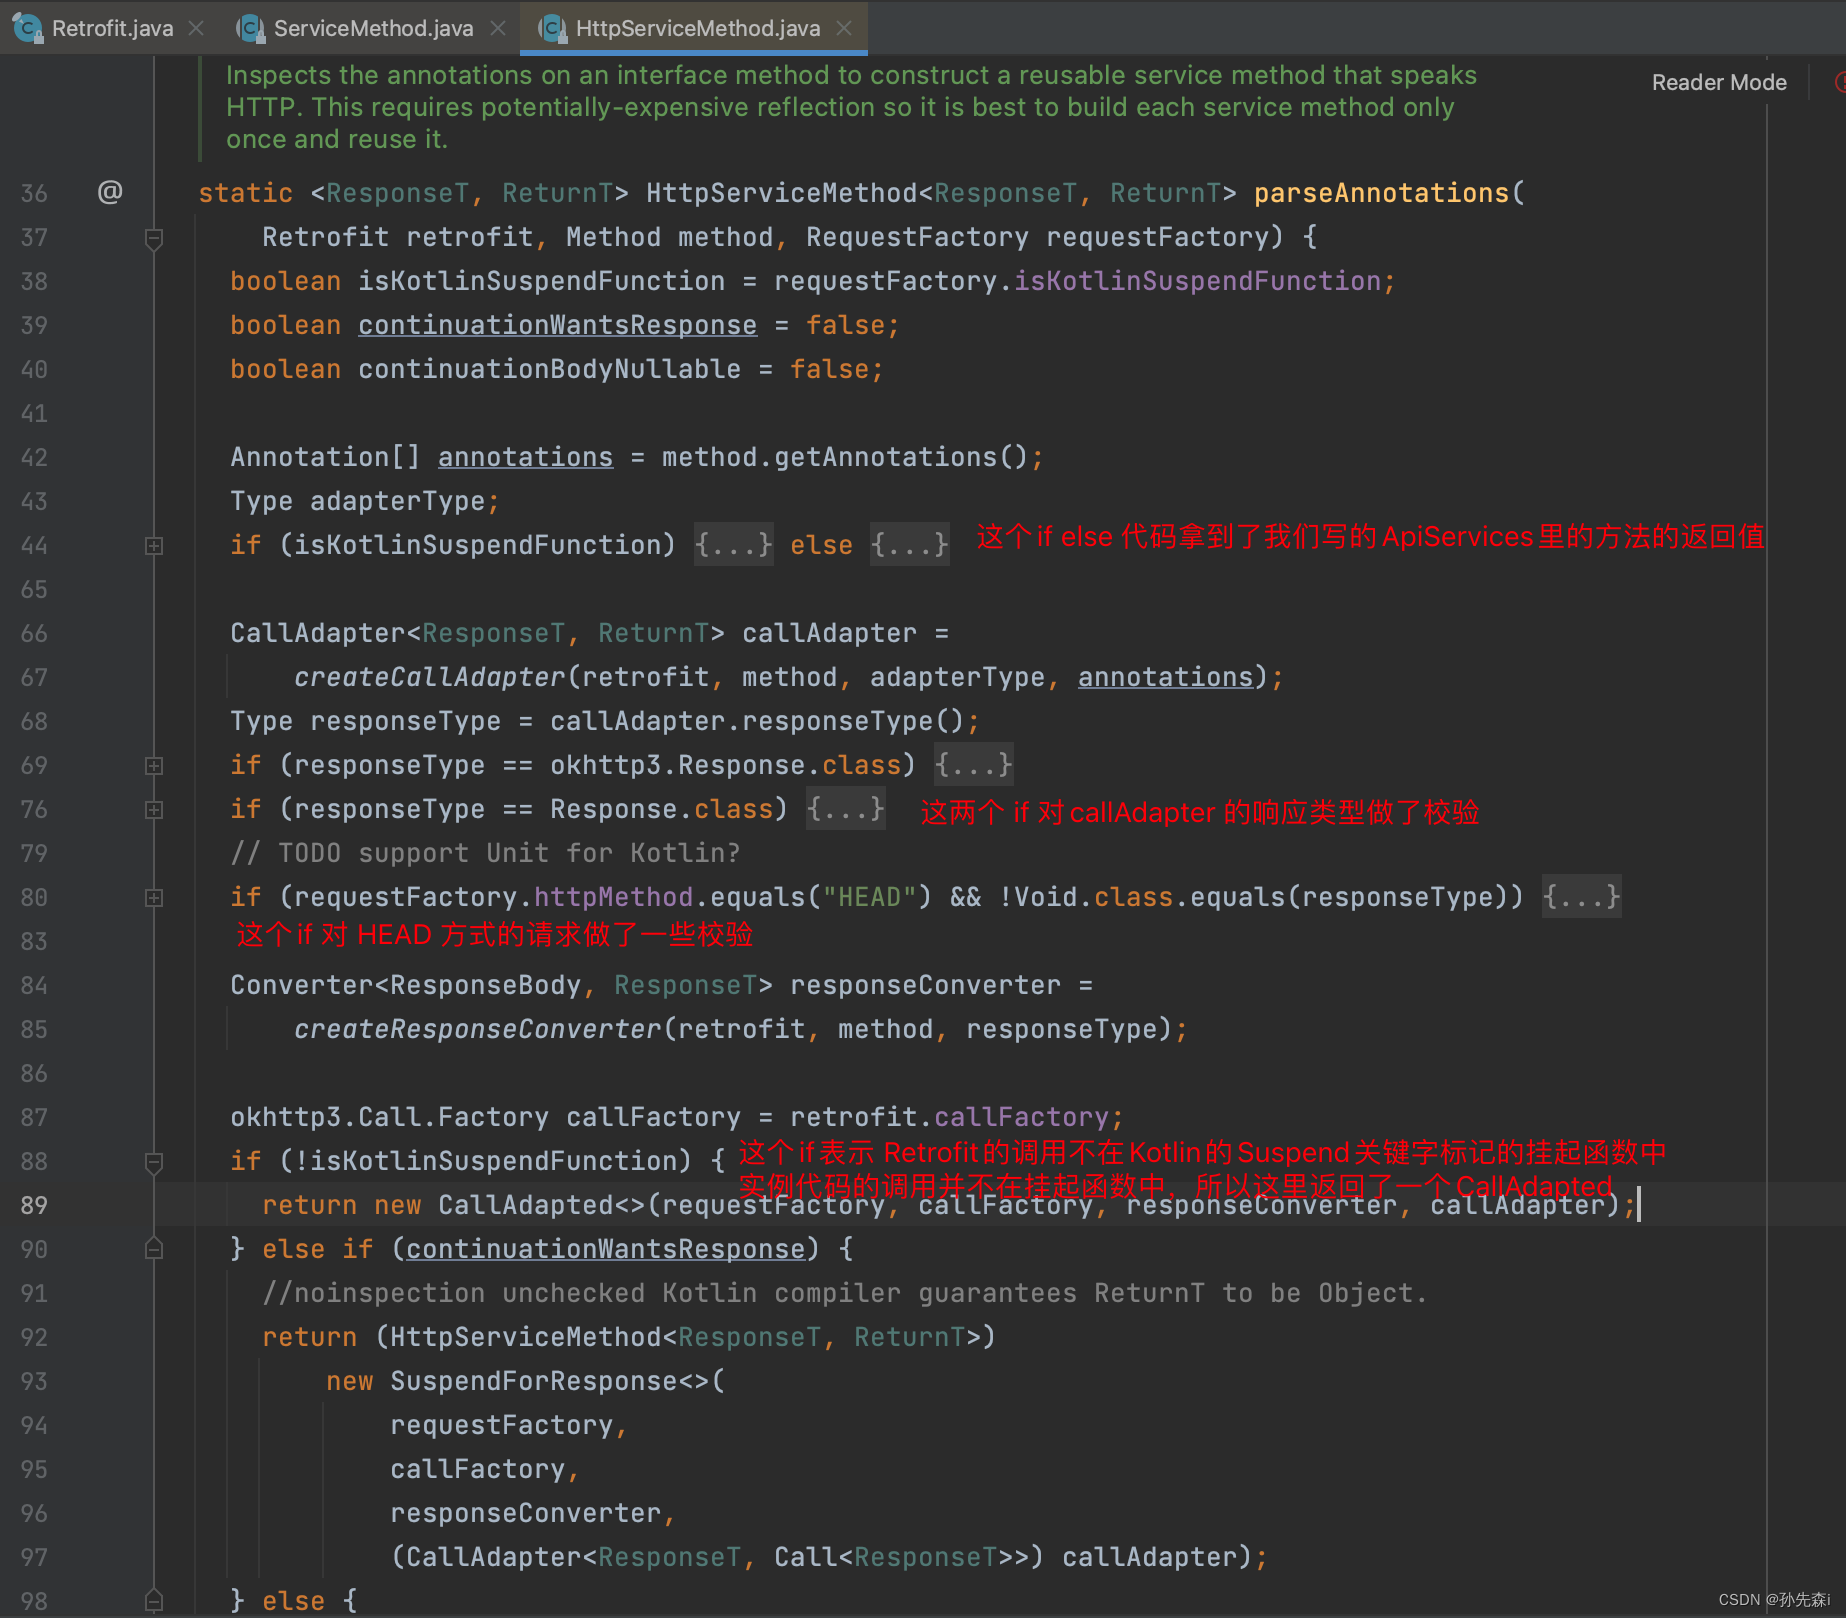
Task: Expand the {...} after the HEAD method check
Action: (1581, 897)
